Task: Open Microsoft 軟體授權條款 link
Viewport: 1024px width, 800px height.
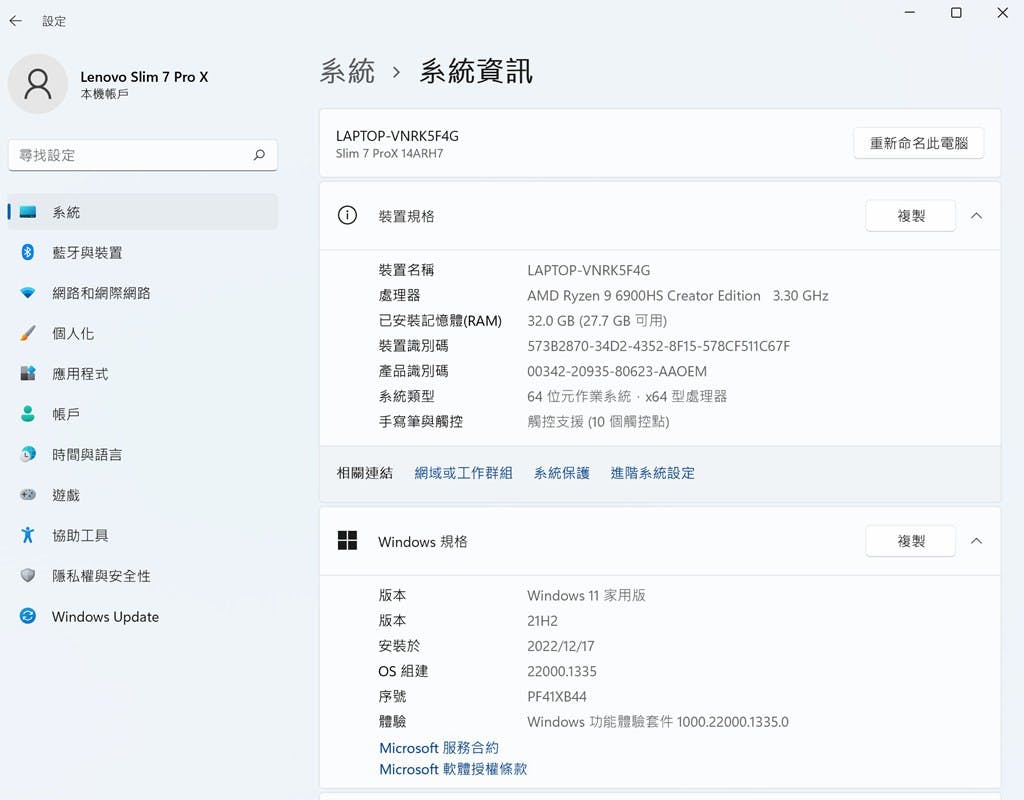Action: click(x=453, y=769)
